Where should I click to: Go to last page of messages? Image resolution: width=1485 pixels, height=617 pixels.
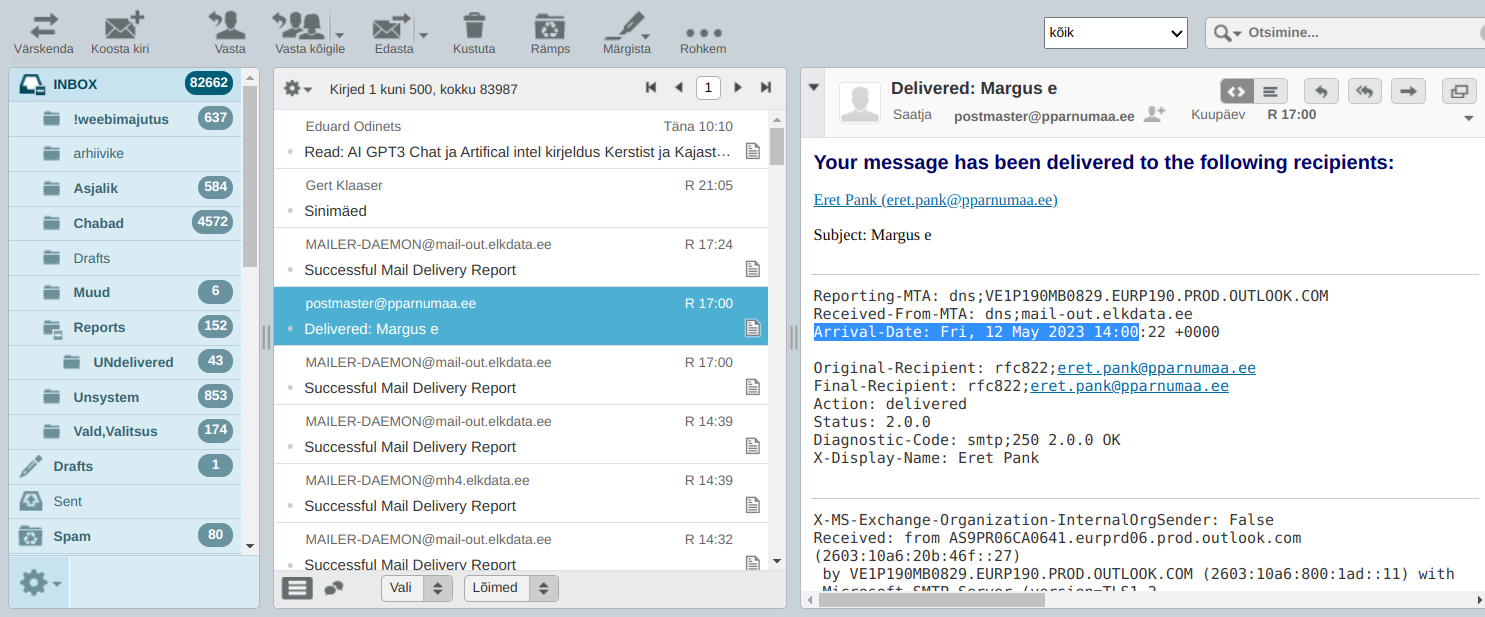[766, 88]
